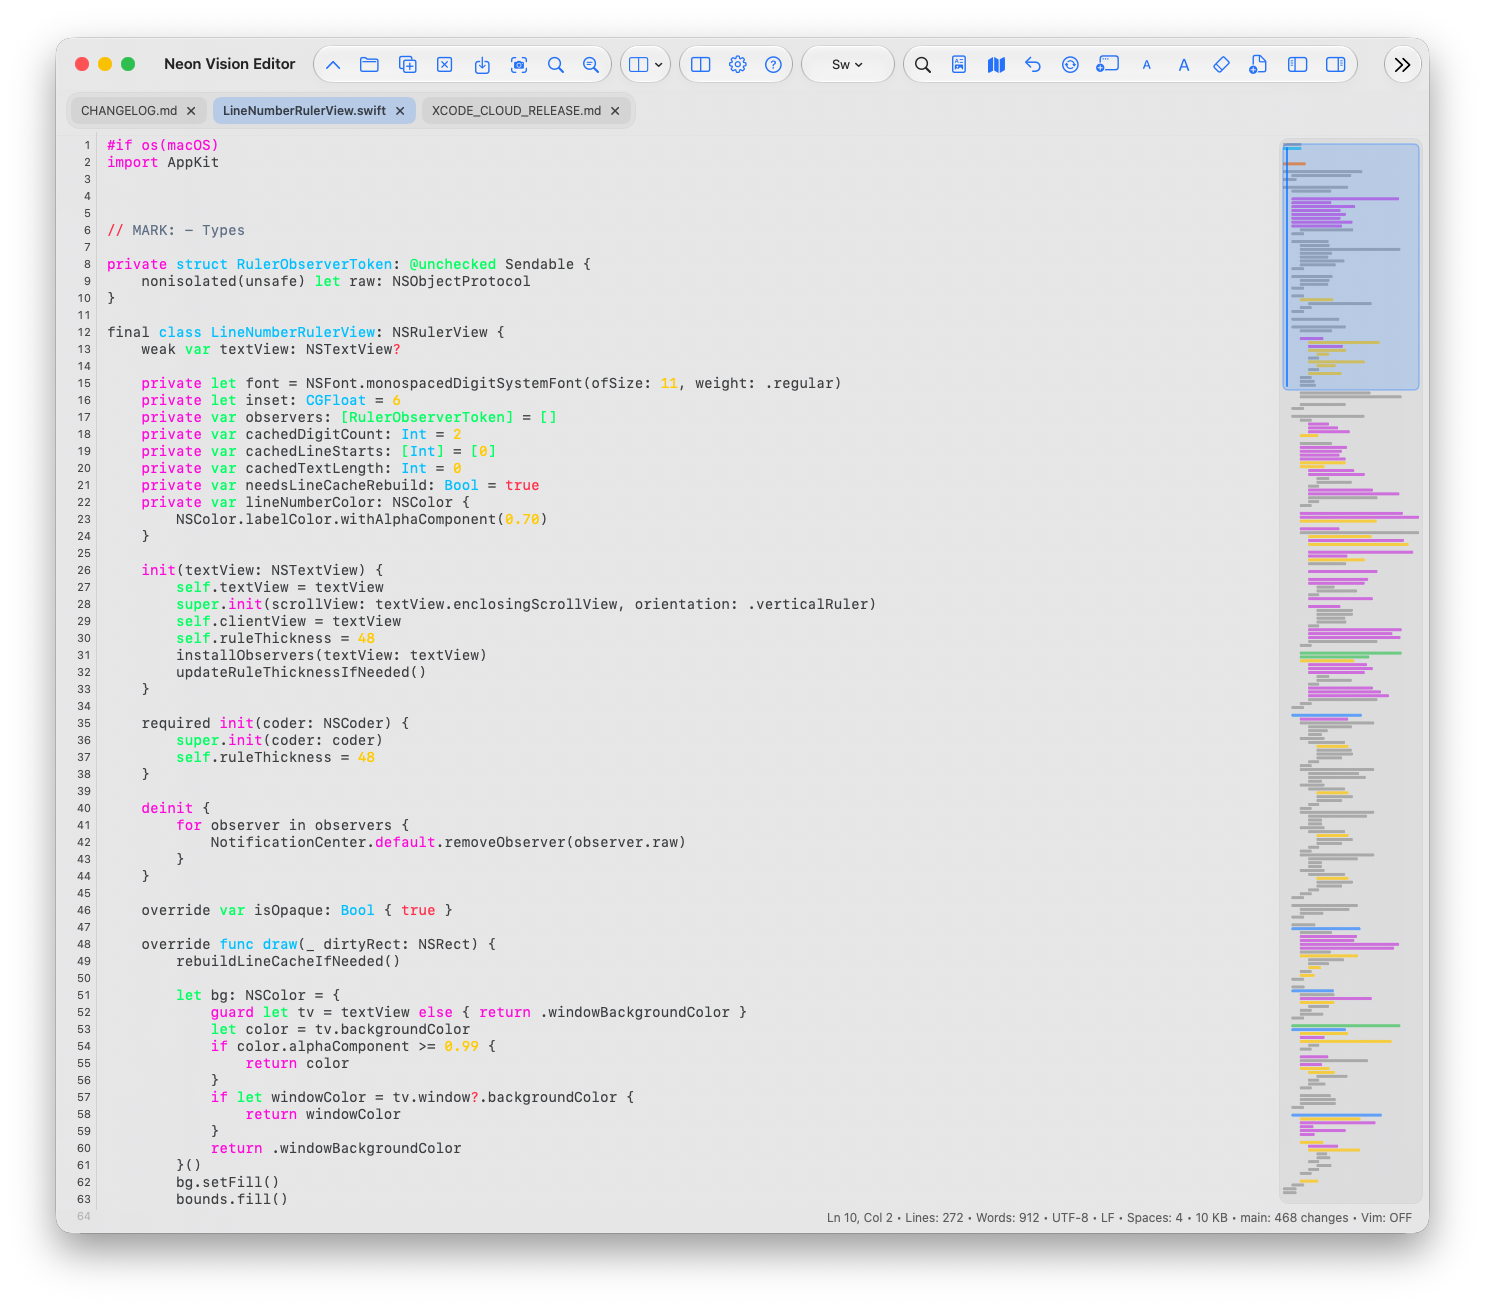Screen dimensions: 1485x1307
Task: Click the minimap highlighted viewport region
Action: click(x=1351, y=266)
